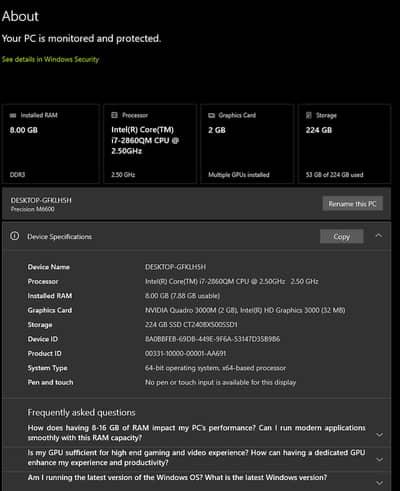Copy the device specifications
The width and height of the screenshot is (400, 491).
[341, 237]
